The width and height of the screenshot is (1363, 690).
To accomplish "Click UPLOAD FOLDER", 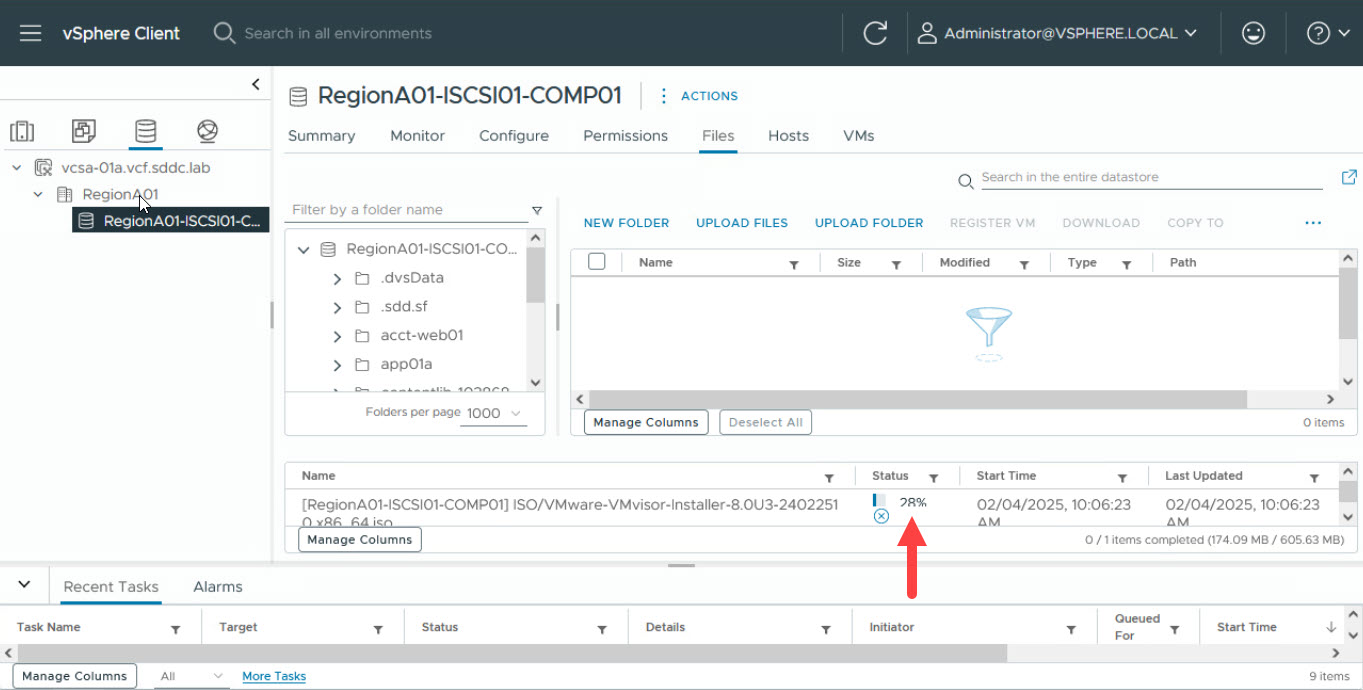I will tap(869, 223).
